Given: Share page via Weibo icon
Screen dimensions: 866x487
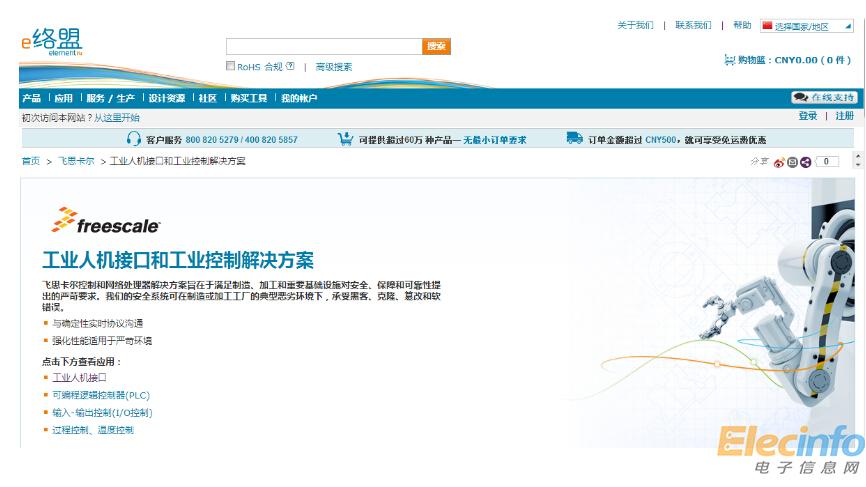Looking at the screenshot, I should tap(779, 162).
